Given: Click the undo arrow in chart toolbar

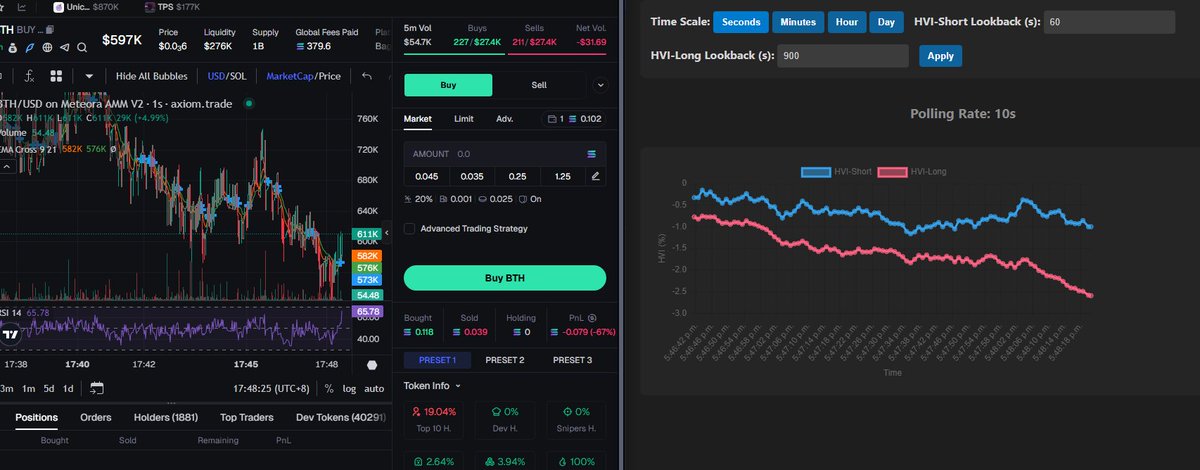Looking at the screenshot, I should click(x=367, y=76).
